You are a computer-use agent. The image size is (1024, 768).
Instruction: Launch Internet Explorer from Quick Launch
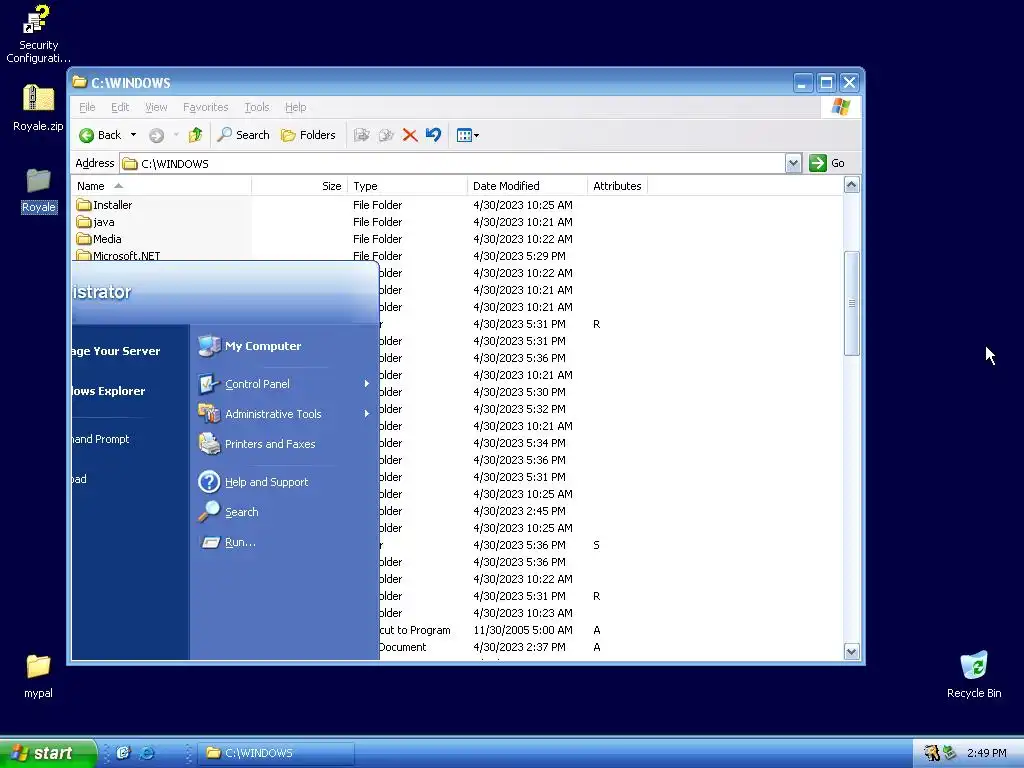148,753
